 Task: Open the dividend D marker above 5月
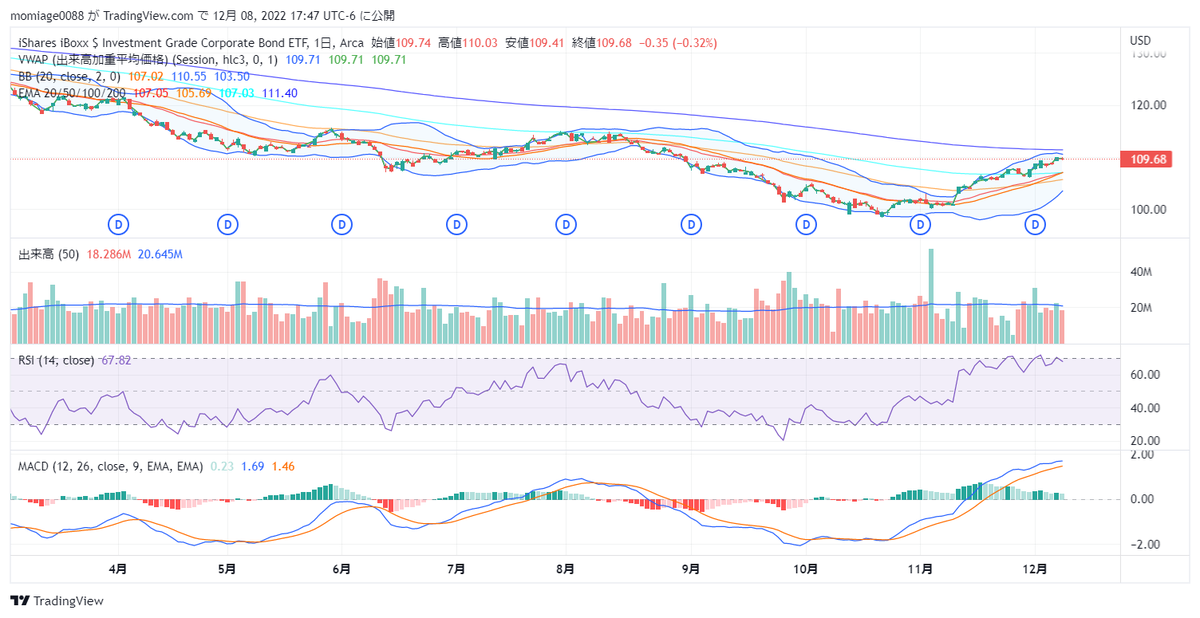(228, 225)
